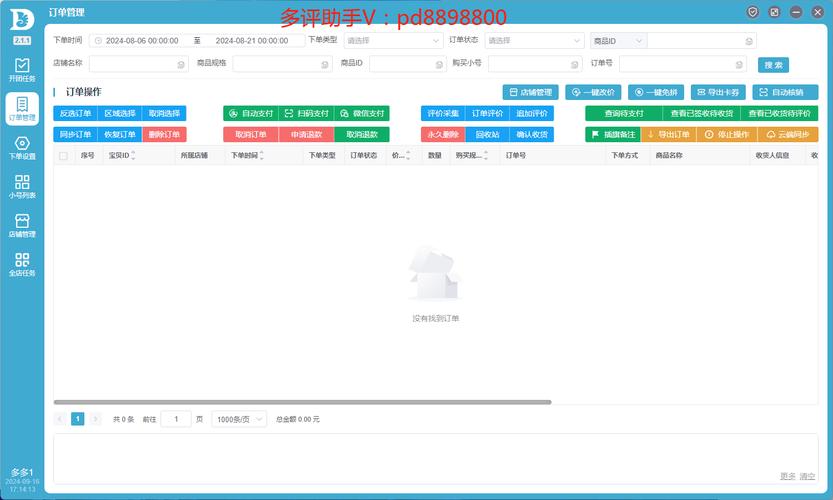Click 云端同步 cloud sync button

click(788, 134)
